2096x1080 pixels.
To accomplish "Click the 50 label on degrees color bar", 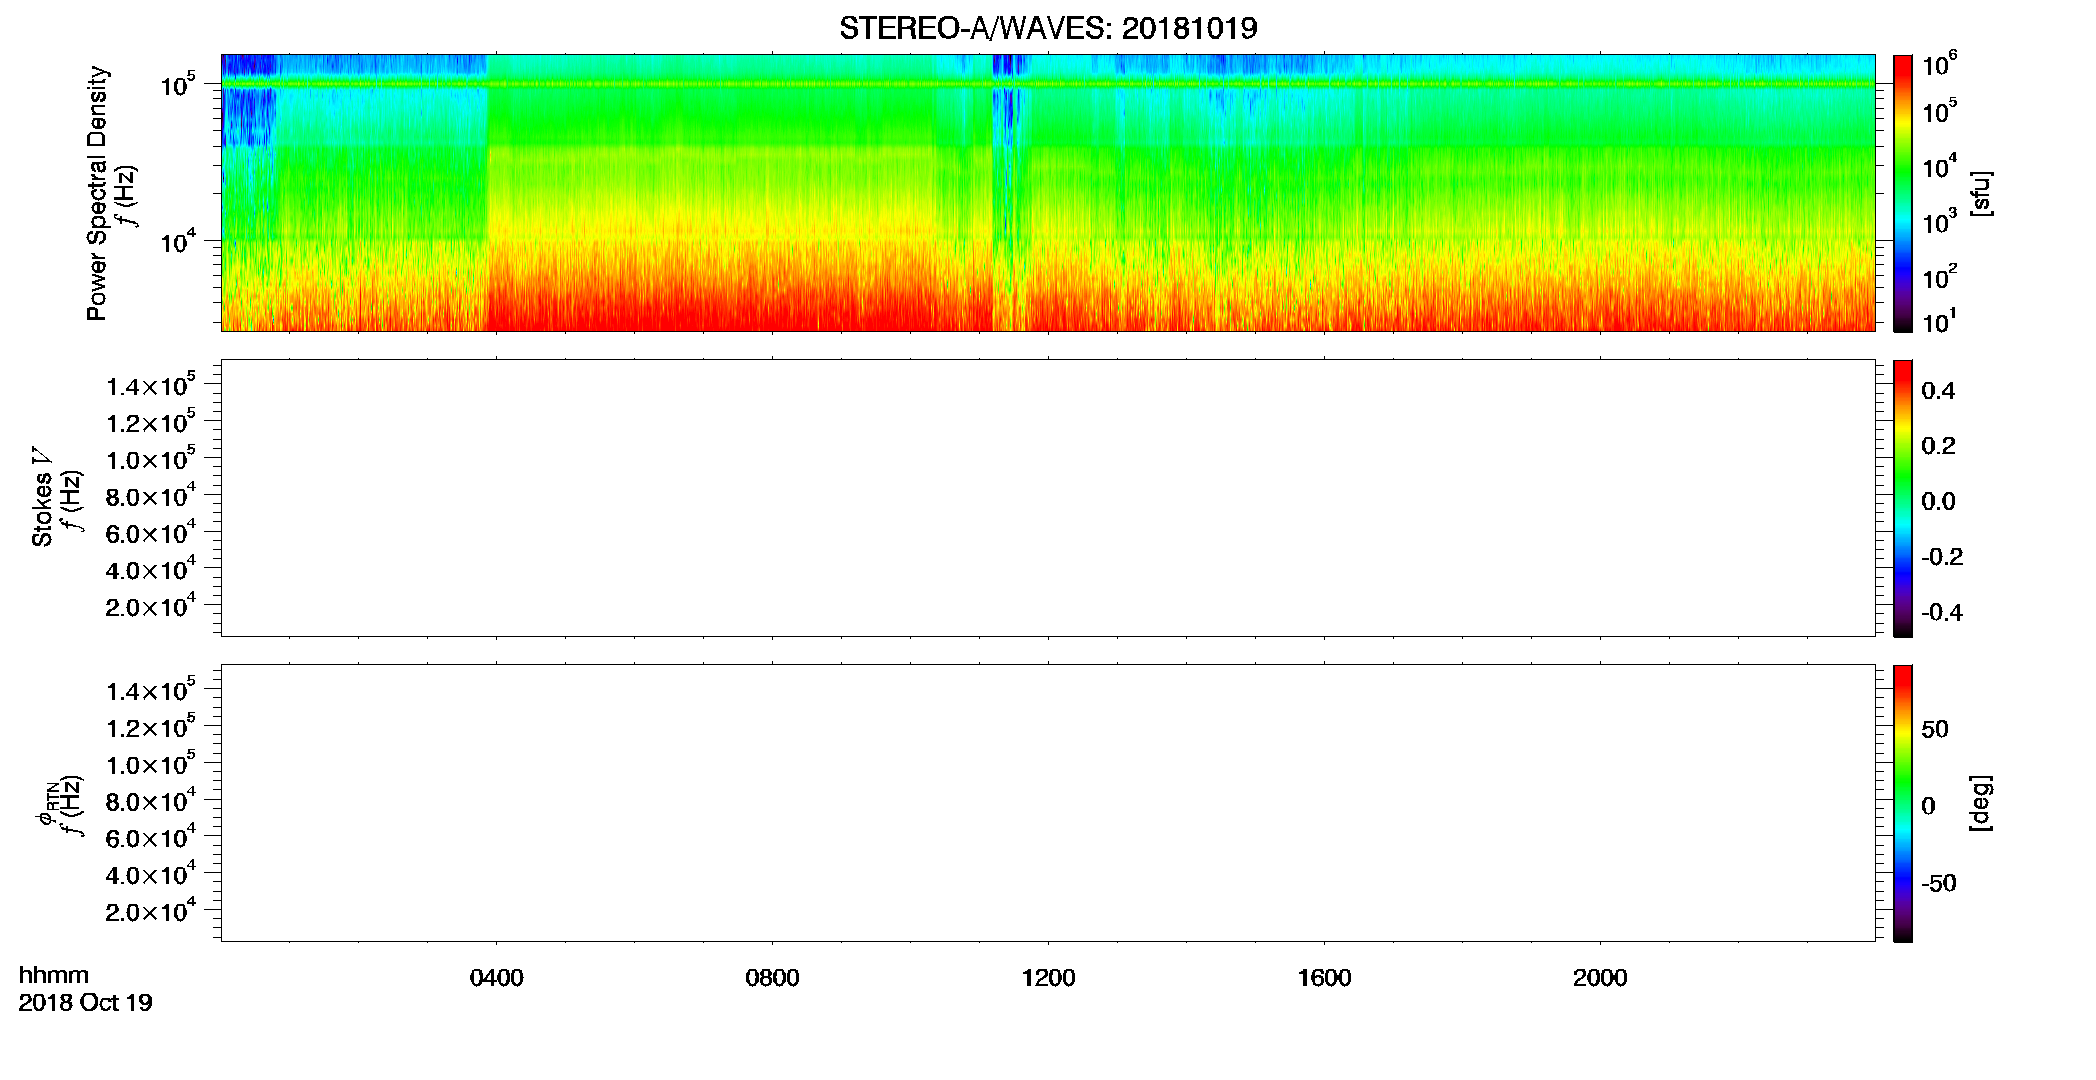I will coord(1935,729).
